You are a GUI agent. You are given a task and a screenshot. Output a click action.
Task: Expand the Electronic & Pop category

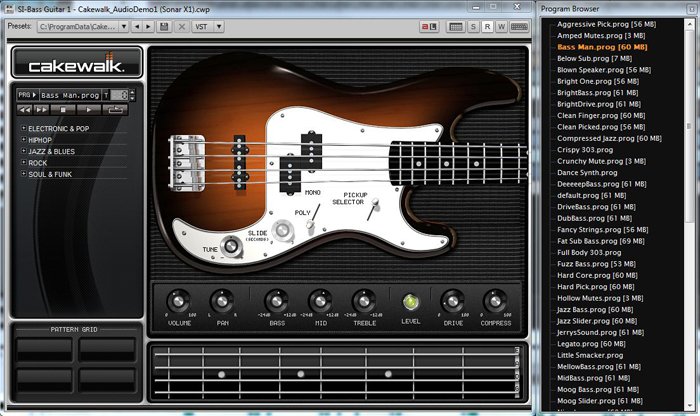pos(24,128)
